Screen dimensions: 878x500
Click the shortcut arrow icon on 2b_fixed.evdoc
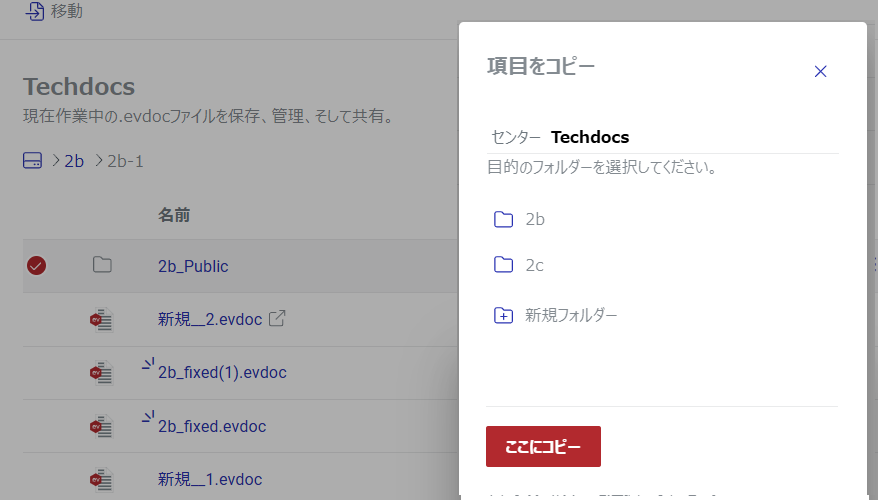click(148, 417)
